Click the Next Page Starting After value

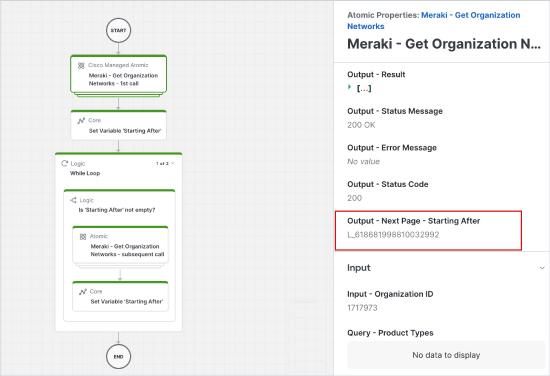tap(393, 235)
